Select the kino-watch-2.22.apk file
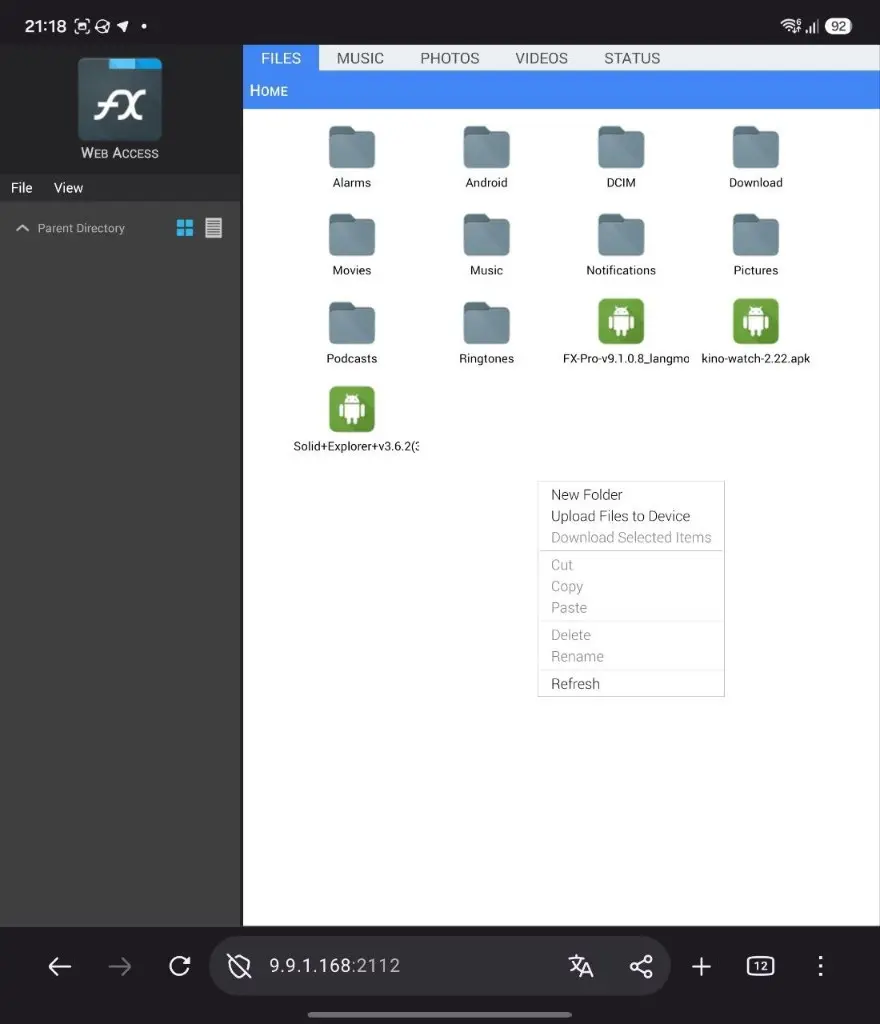 (755, 332)
